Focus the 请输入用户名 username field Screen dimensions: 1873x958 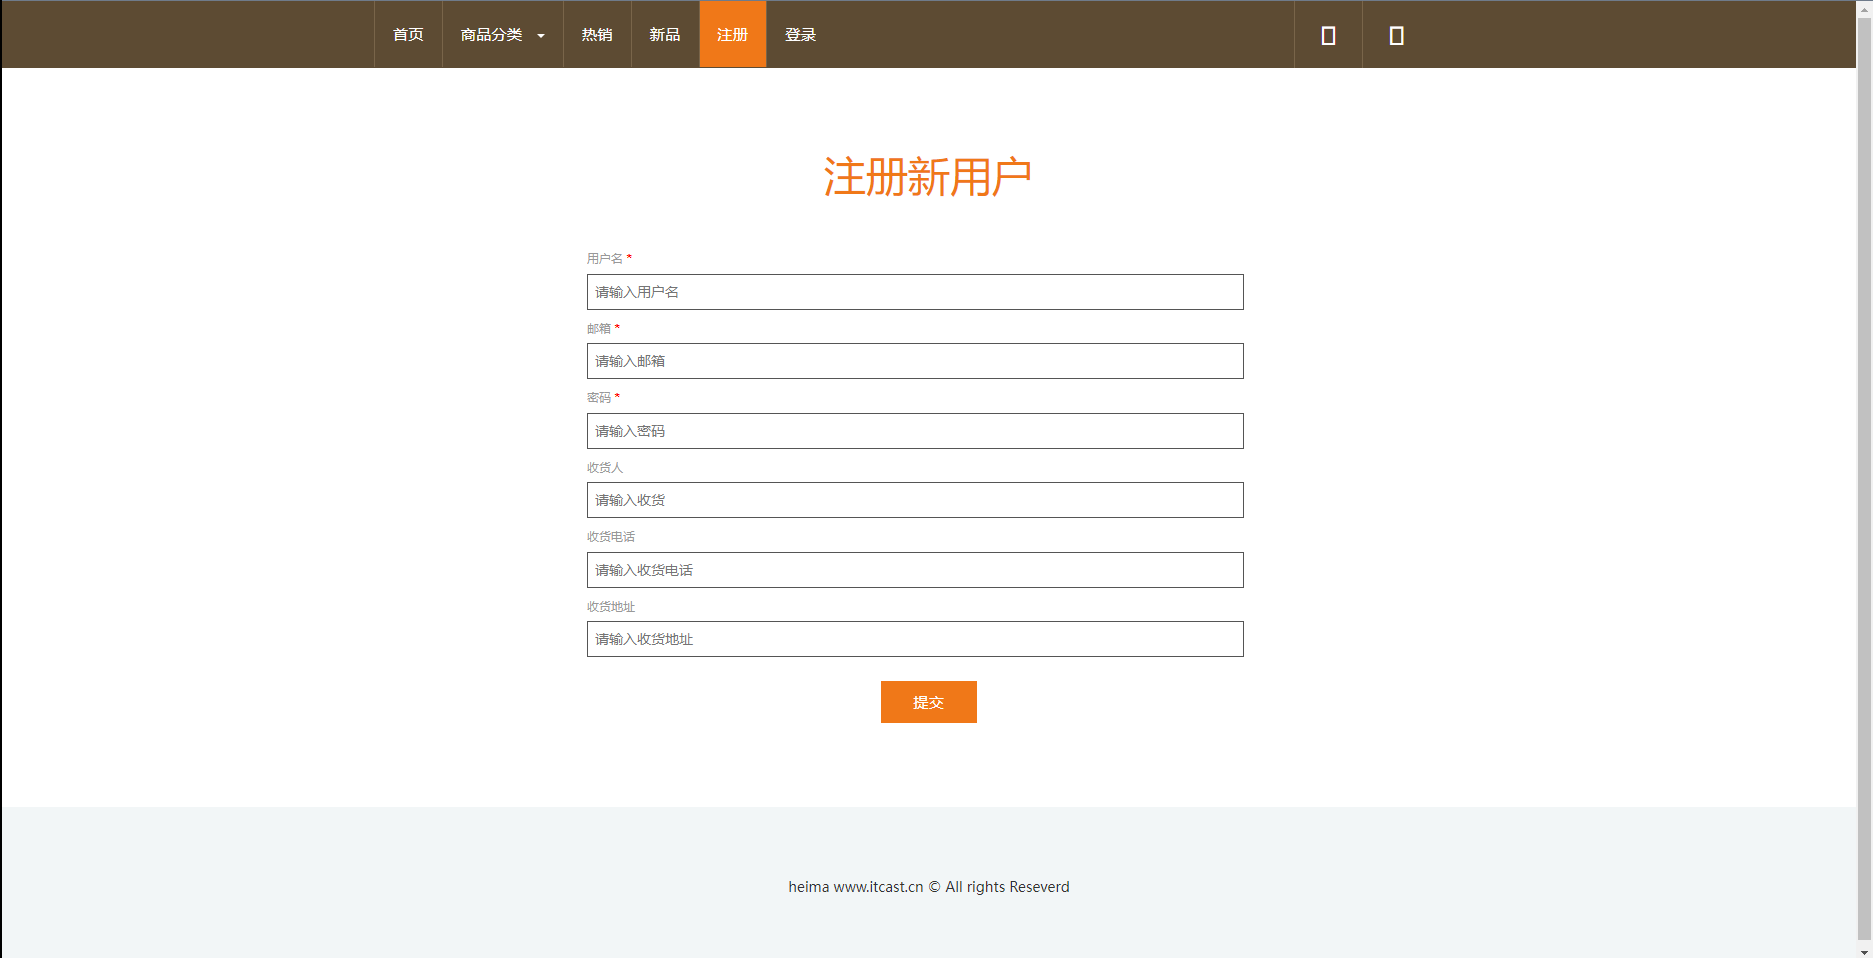pyautogui.click(x=915, y=292)
